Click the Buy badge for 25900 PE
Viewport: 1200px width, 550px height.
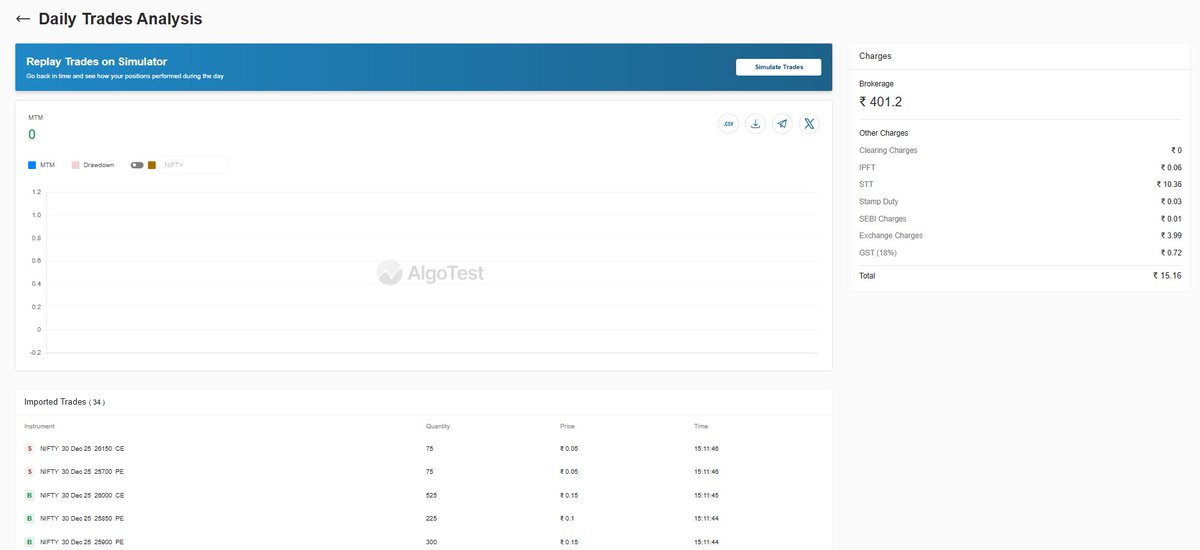(x=29, y=541)
